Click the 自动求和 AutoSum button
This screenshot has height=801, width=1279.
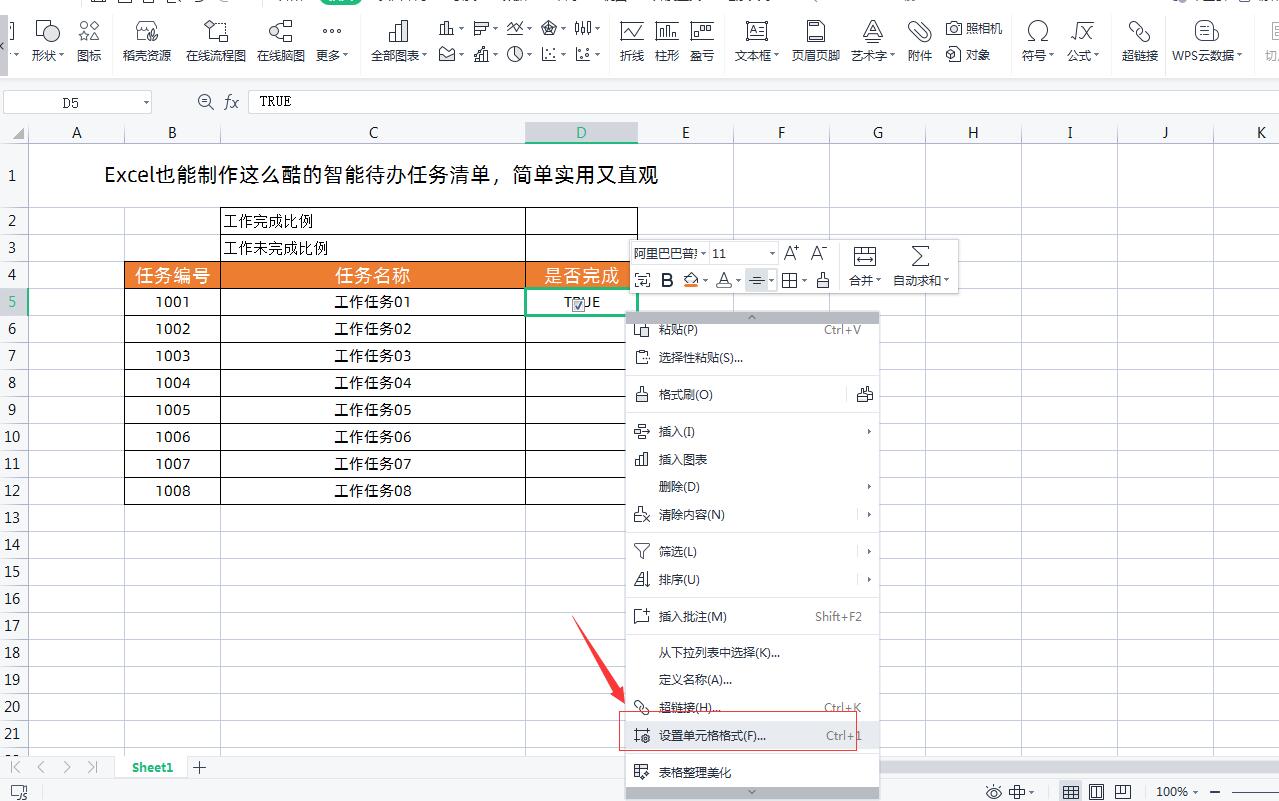pos(917,265)
